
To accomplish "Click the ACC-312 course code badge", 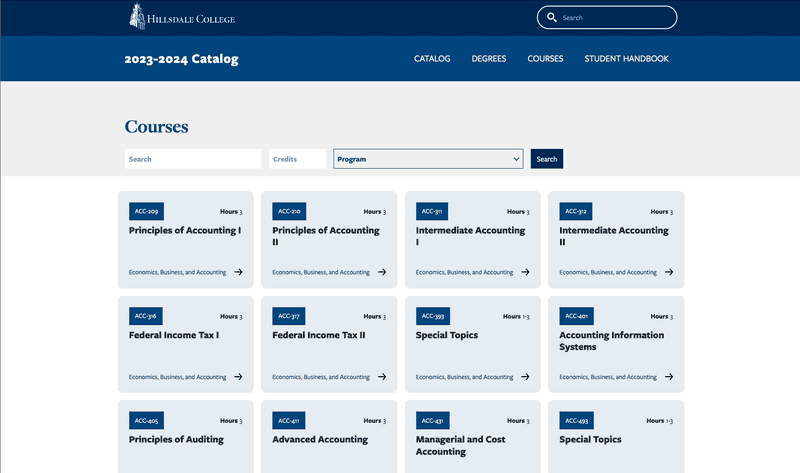I will point(576,211).
